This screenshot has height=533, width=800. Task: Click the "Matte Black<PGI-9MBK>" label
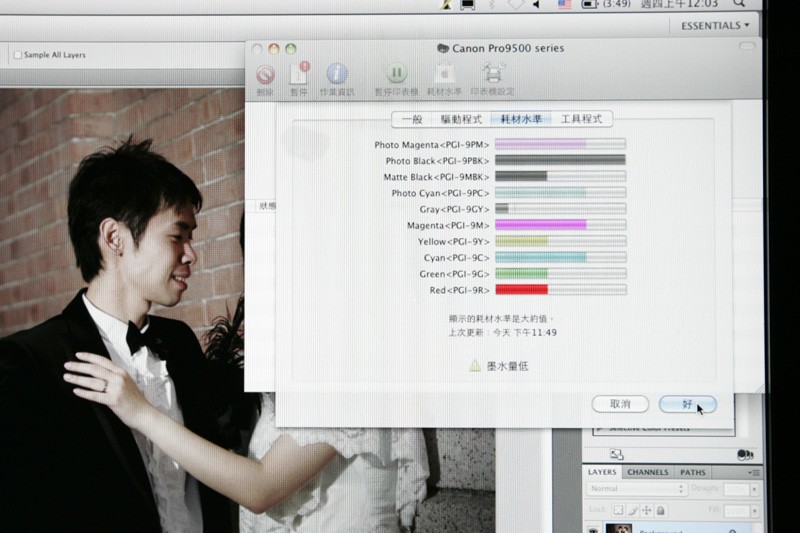(436, 177)
